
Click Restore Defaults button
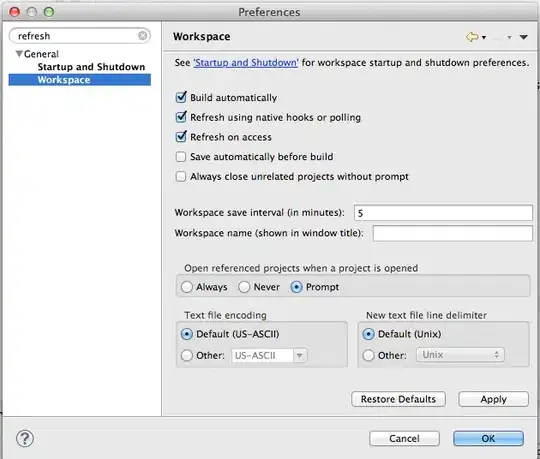pos(398,399)
